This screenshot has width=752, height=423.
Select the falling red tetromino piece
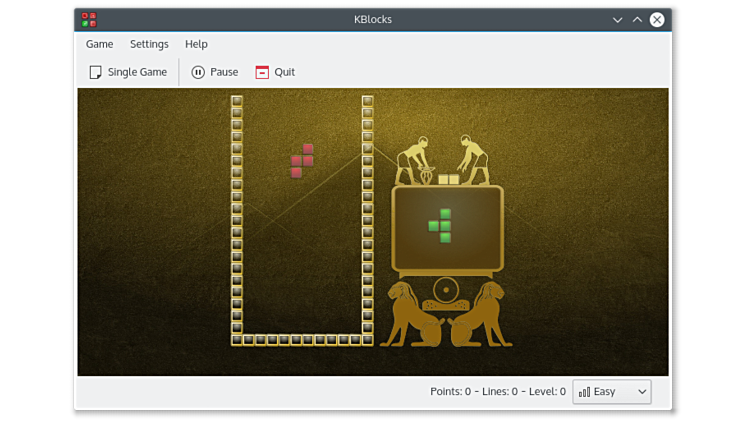[x=302, y=160]
